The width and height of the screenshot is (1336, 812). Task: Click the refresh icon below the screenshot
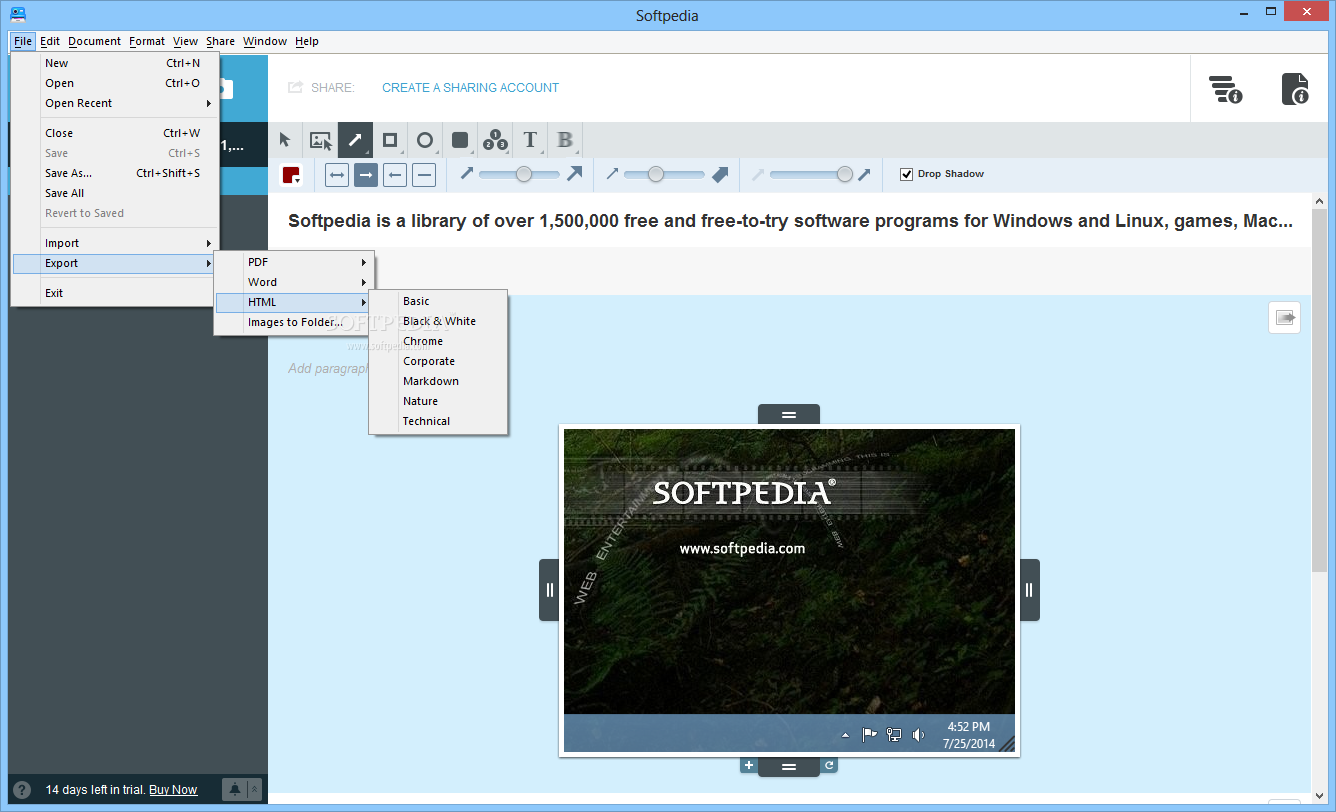click(x=829, y=765)
